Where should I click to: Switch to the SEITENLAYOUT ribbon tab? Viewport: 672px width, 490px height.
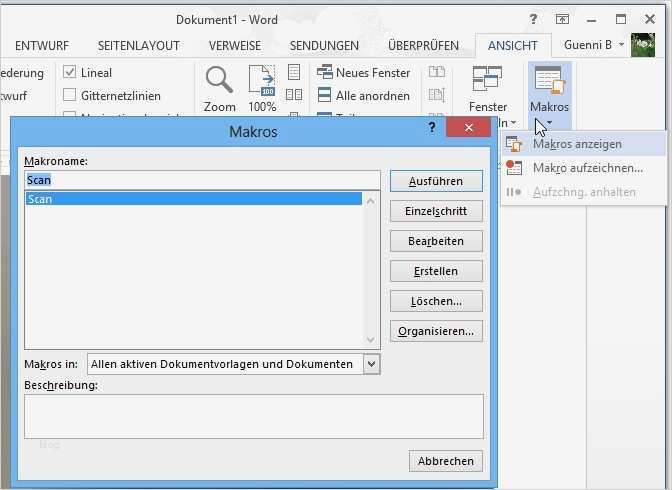(138, 45)
